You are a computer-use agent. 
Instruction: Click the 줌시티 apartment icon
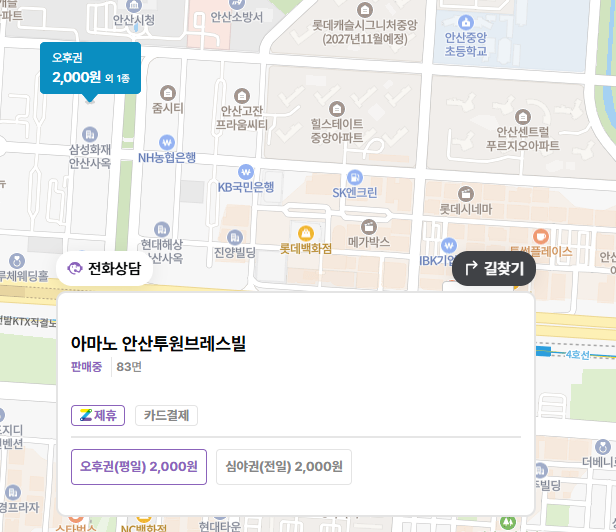click(x=168, y=93)
